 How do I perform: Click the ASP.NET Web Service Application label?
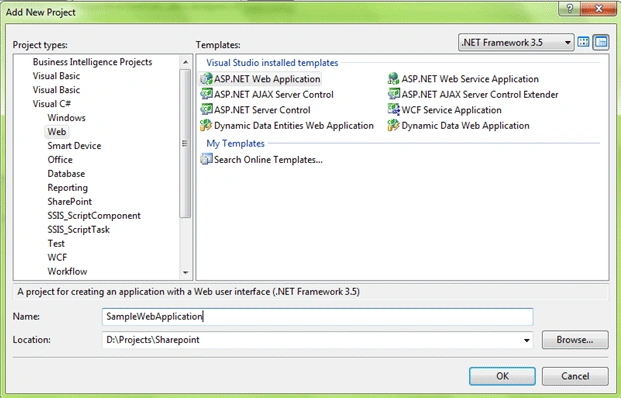tap(470, 79)
